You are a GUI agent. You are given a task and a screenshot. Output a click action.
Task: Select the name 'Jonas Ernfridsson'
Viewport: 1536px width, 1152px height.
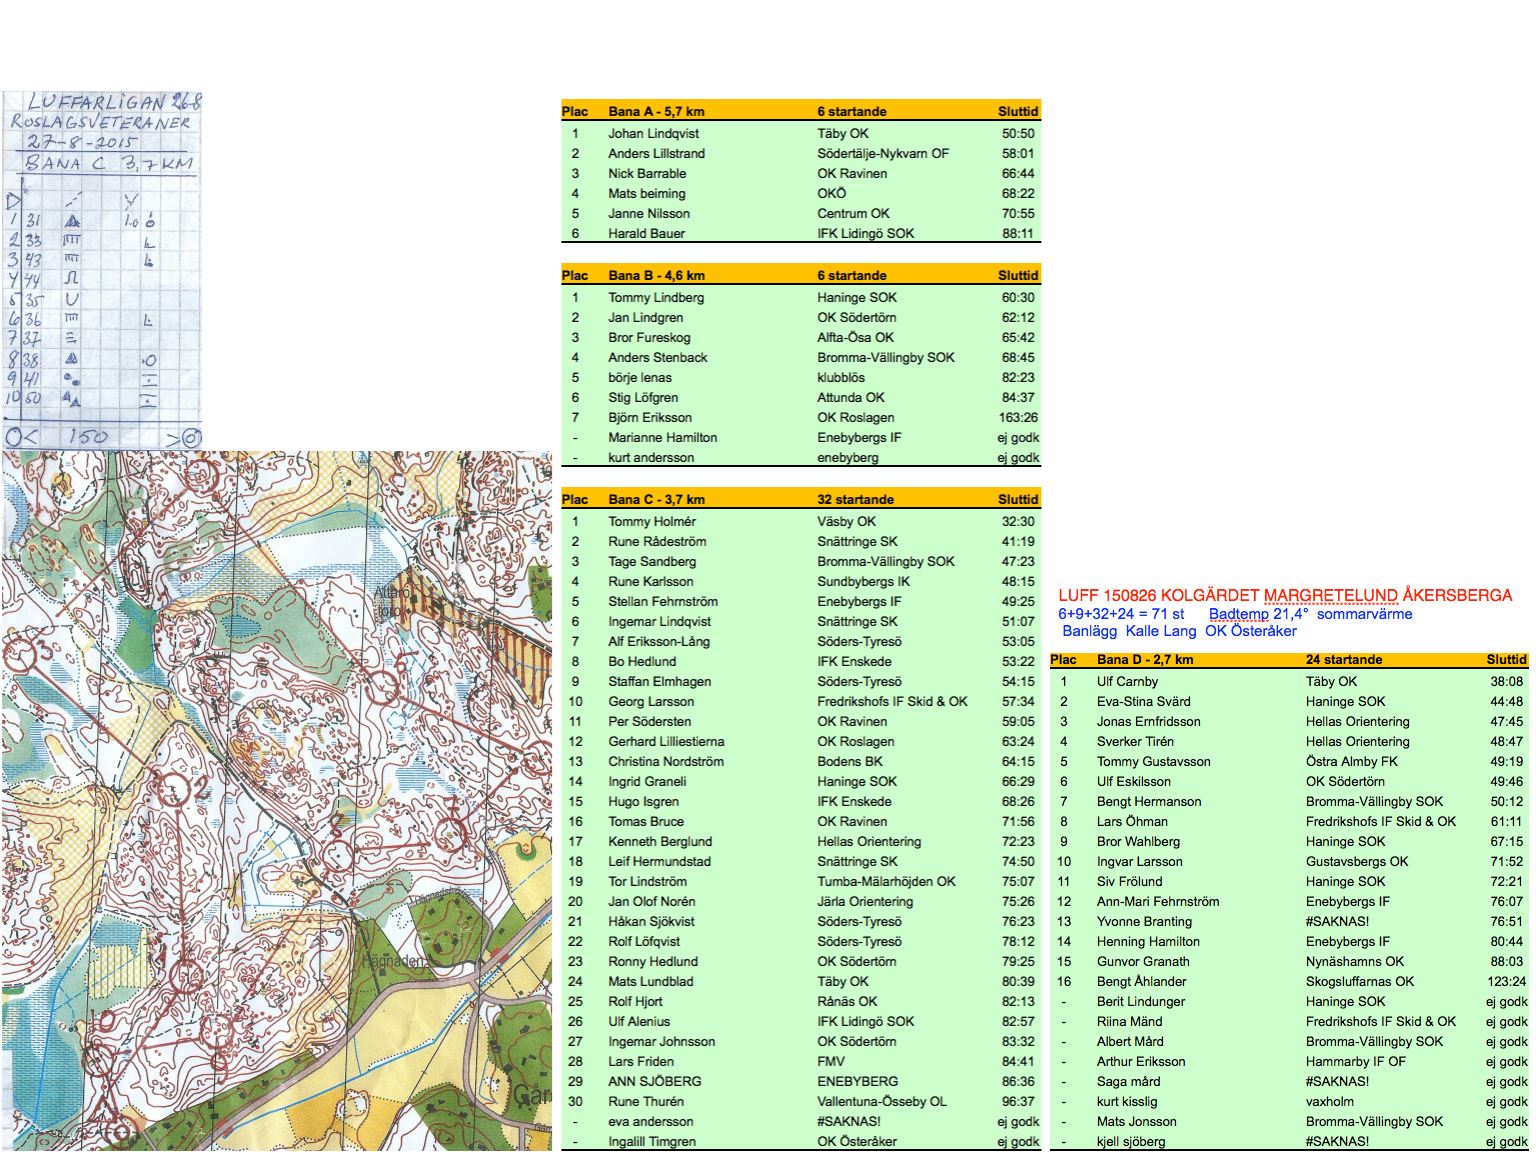(x=1149, y=721)
